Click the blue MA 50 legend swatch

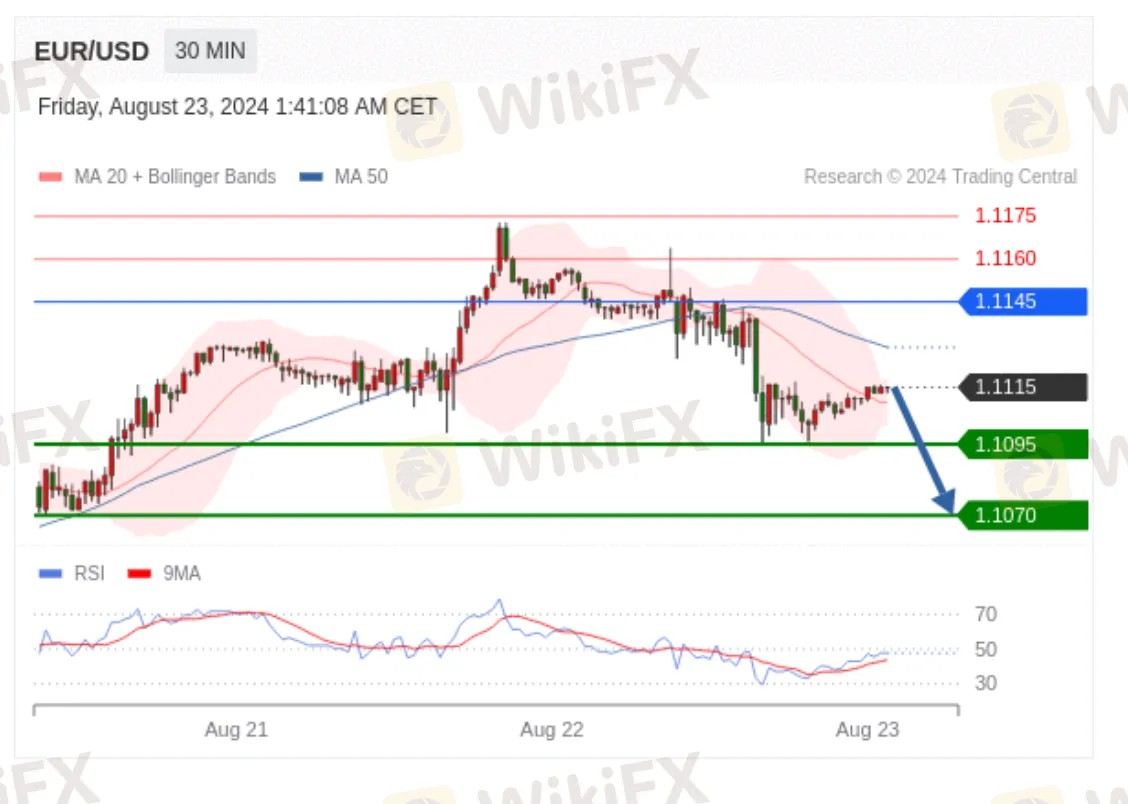[311, 177]
